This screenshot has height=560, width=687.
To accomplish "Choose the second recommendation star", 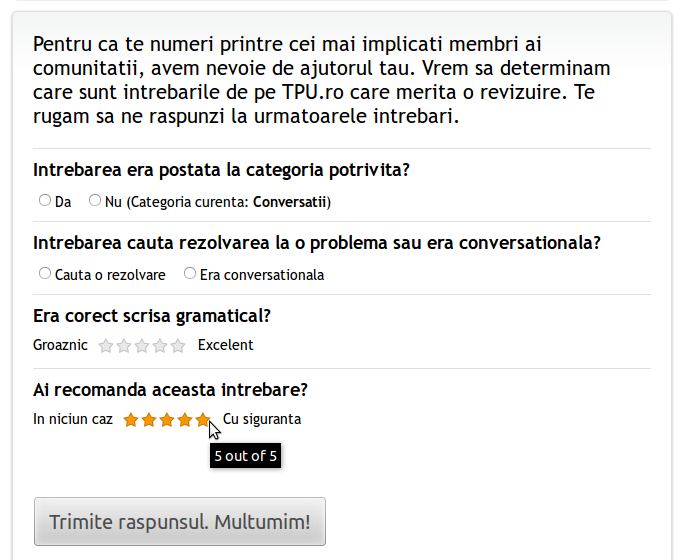I will (148, 420).
